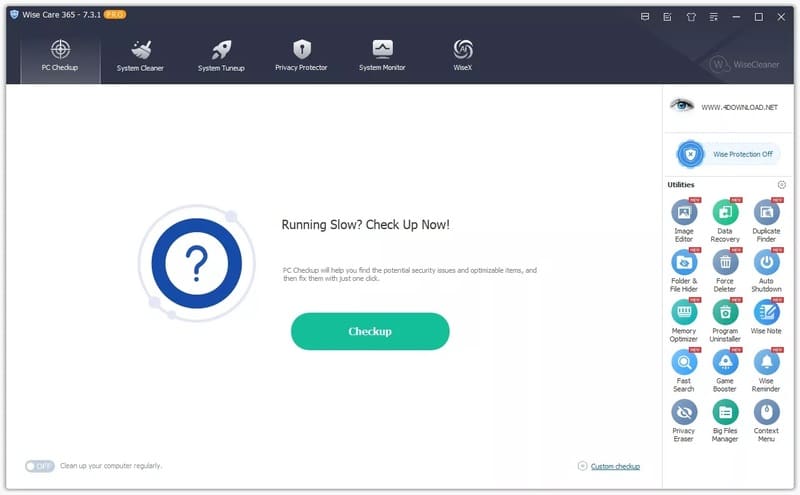Turn on Wise Protection
This screenshot has height=495, width=800.
point(728,154)
